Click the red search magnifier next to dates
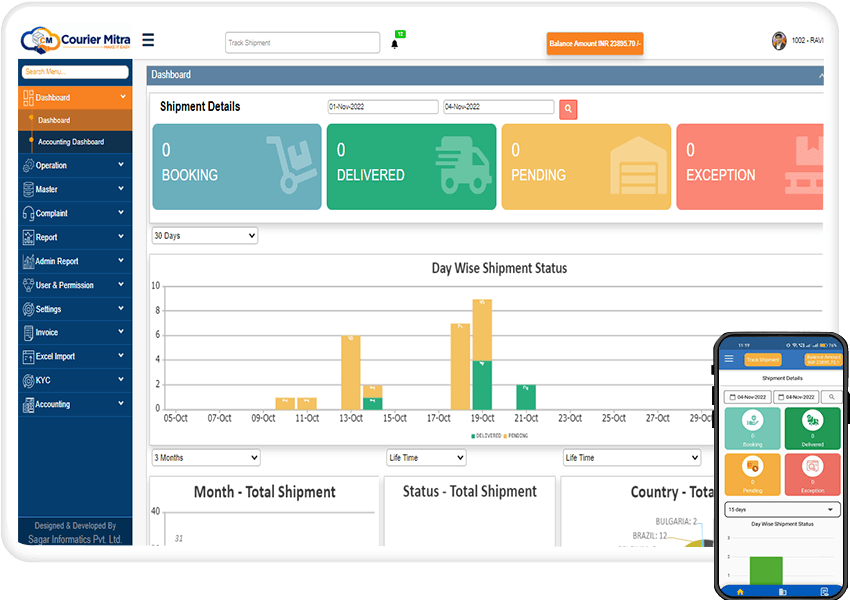Screen dimensions: 850x600 click(569, 108)
